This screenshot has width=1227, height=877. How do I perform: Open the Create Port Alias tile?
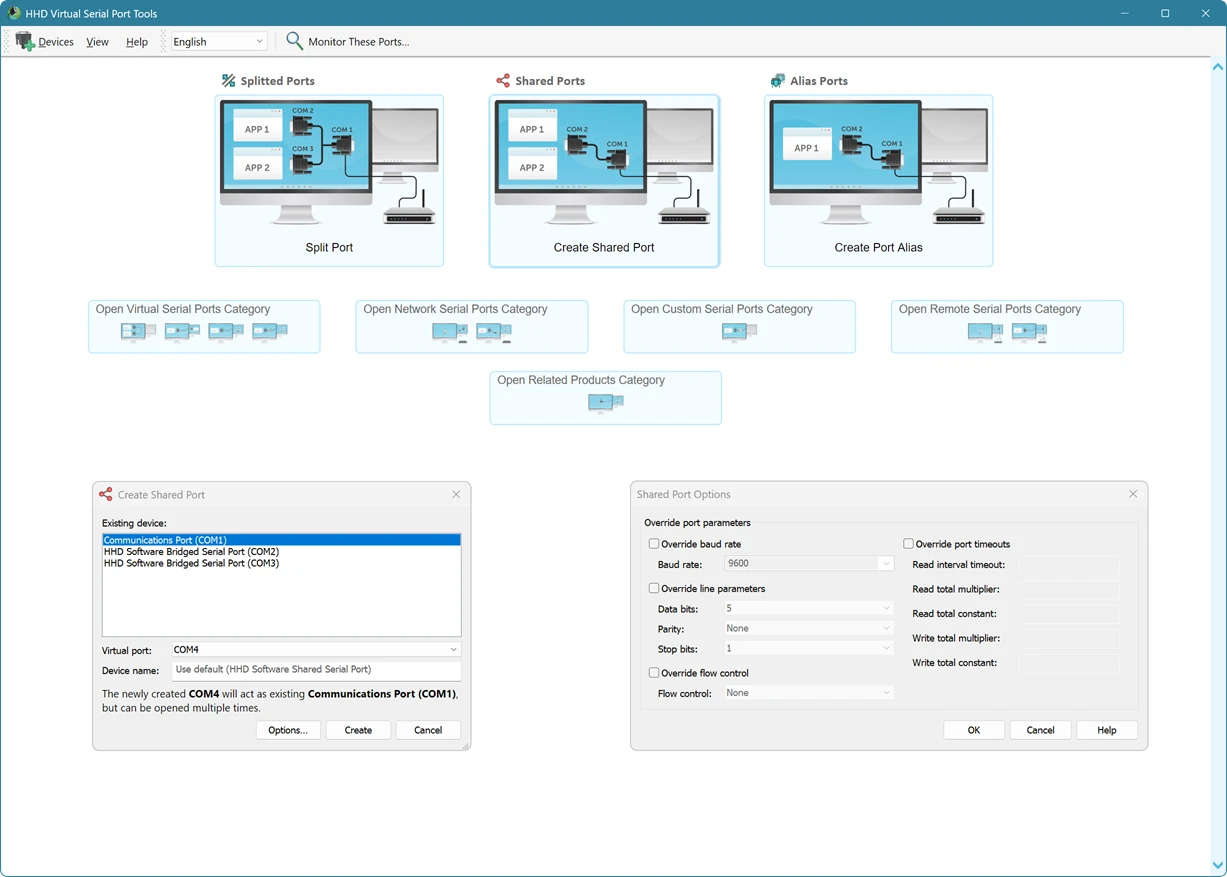(x=878, y=181)
